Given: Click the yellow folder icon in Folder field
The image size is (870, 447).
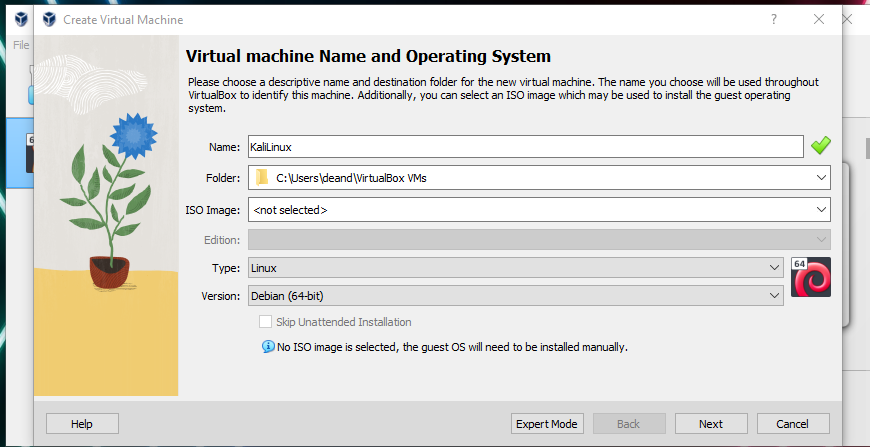Looking at the screenshot, I should (262, 178).
